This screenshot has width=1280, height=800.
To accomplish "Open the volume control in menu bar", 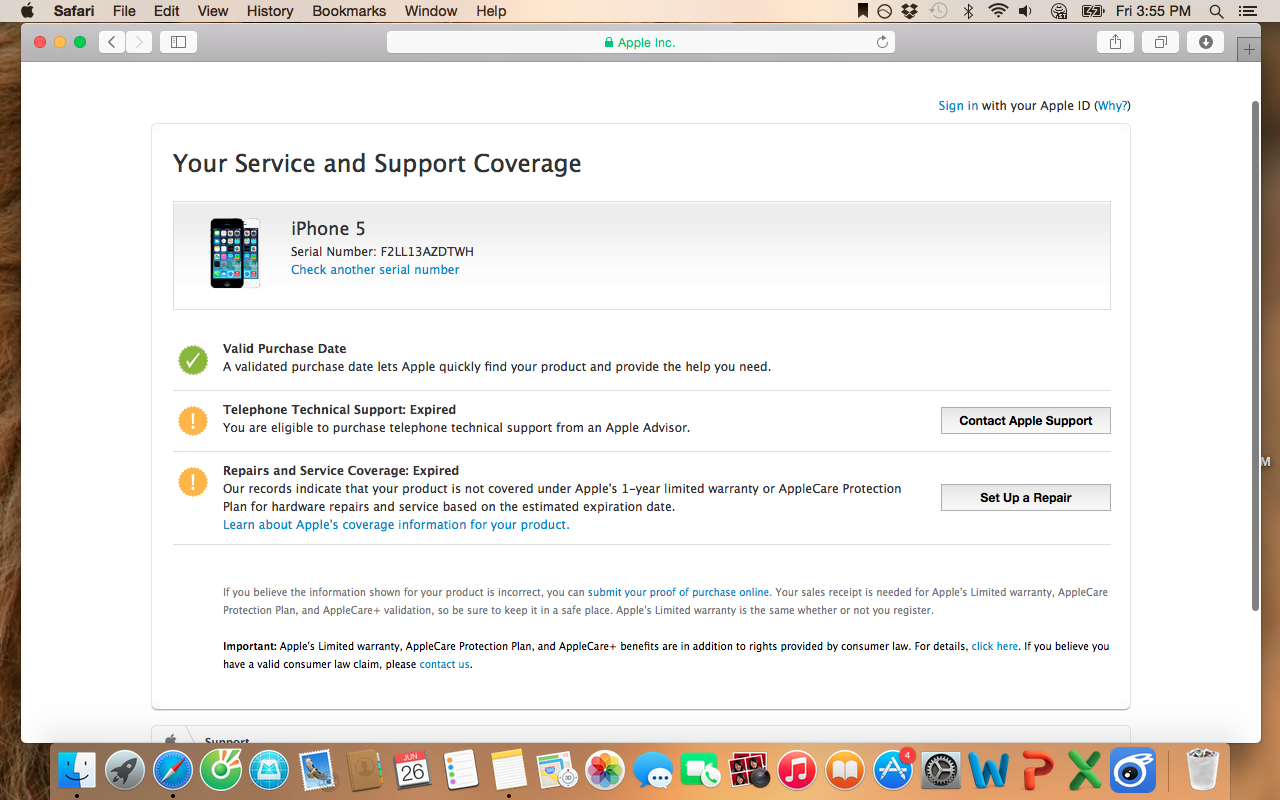I will click(x=1025, y=11).
